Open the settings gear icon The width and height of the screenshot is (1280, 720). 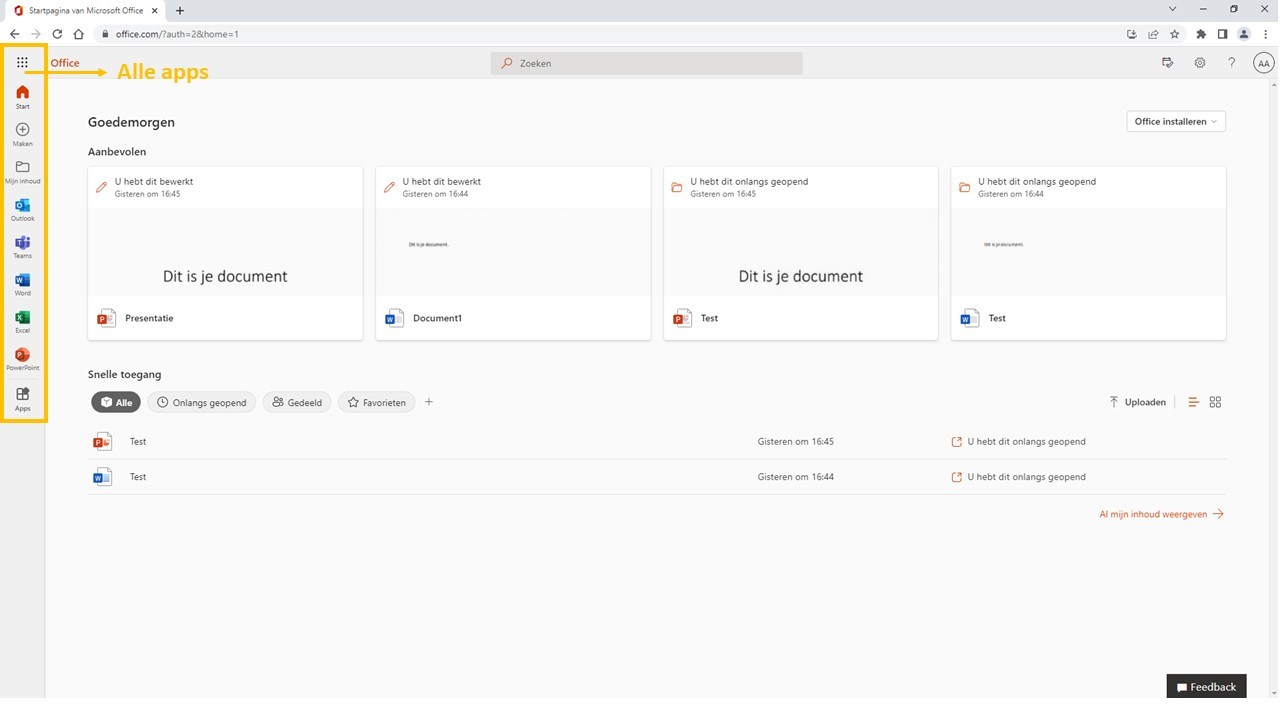click(x=1200, y=63)
